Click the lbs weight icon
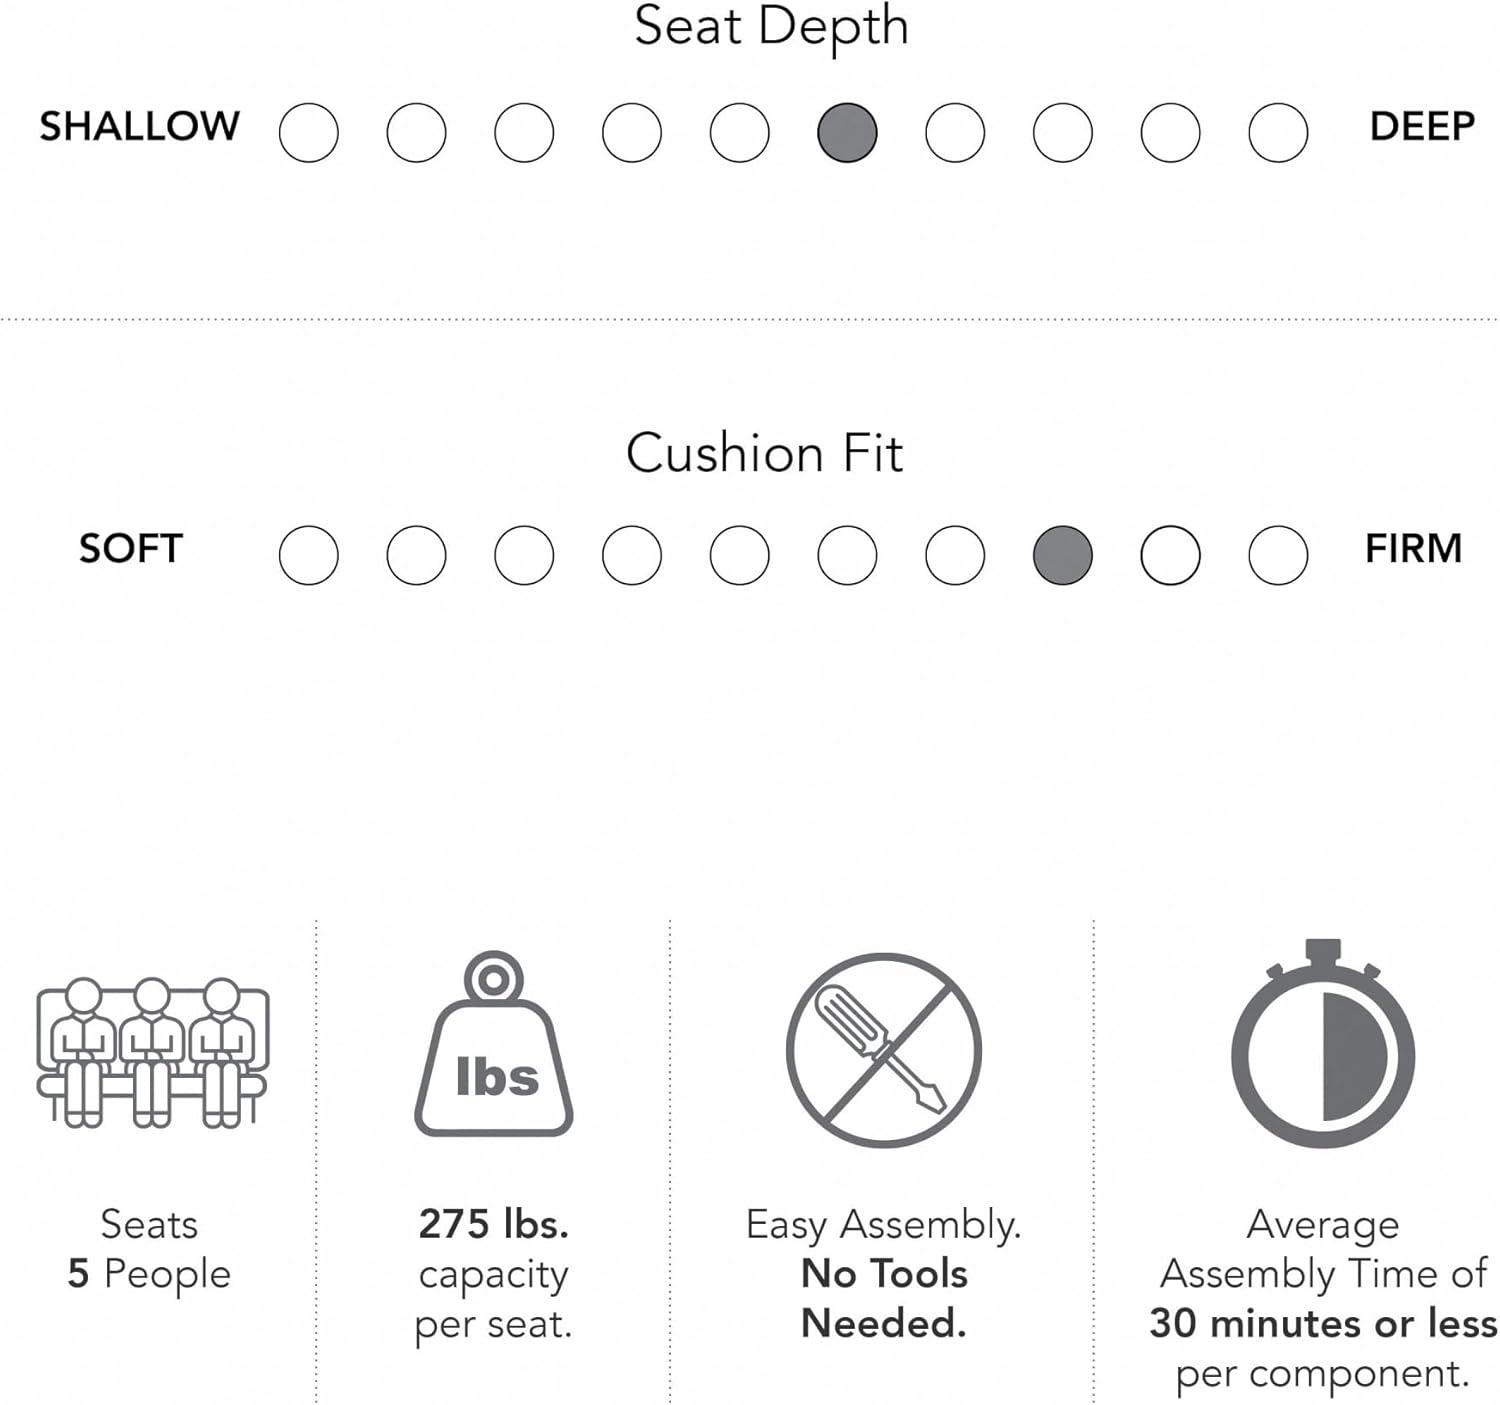 [x=494, y=1046]
